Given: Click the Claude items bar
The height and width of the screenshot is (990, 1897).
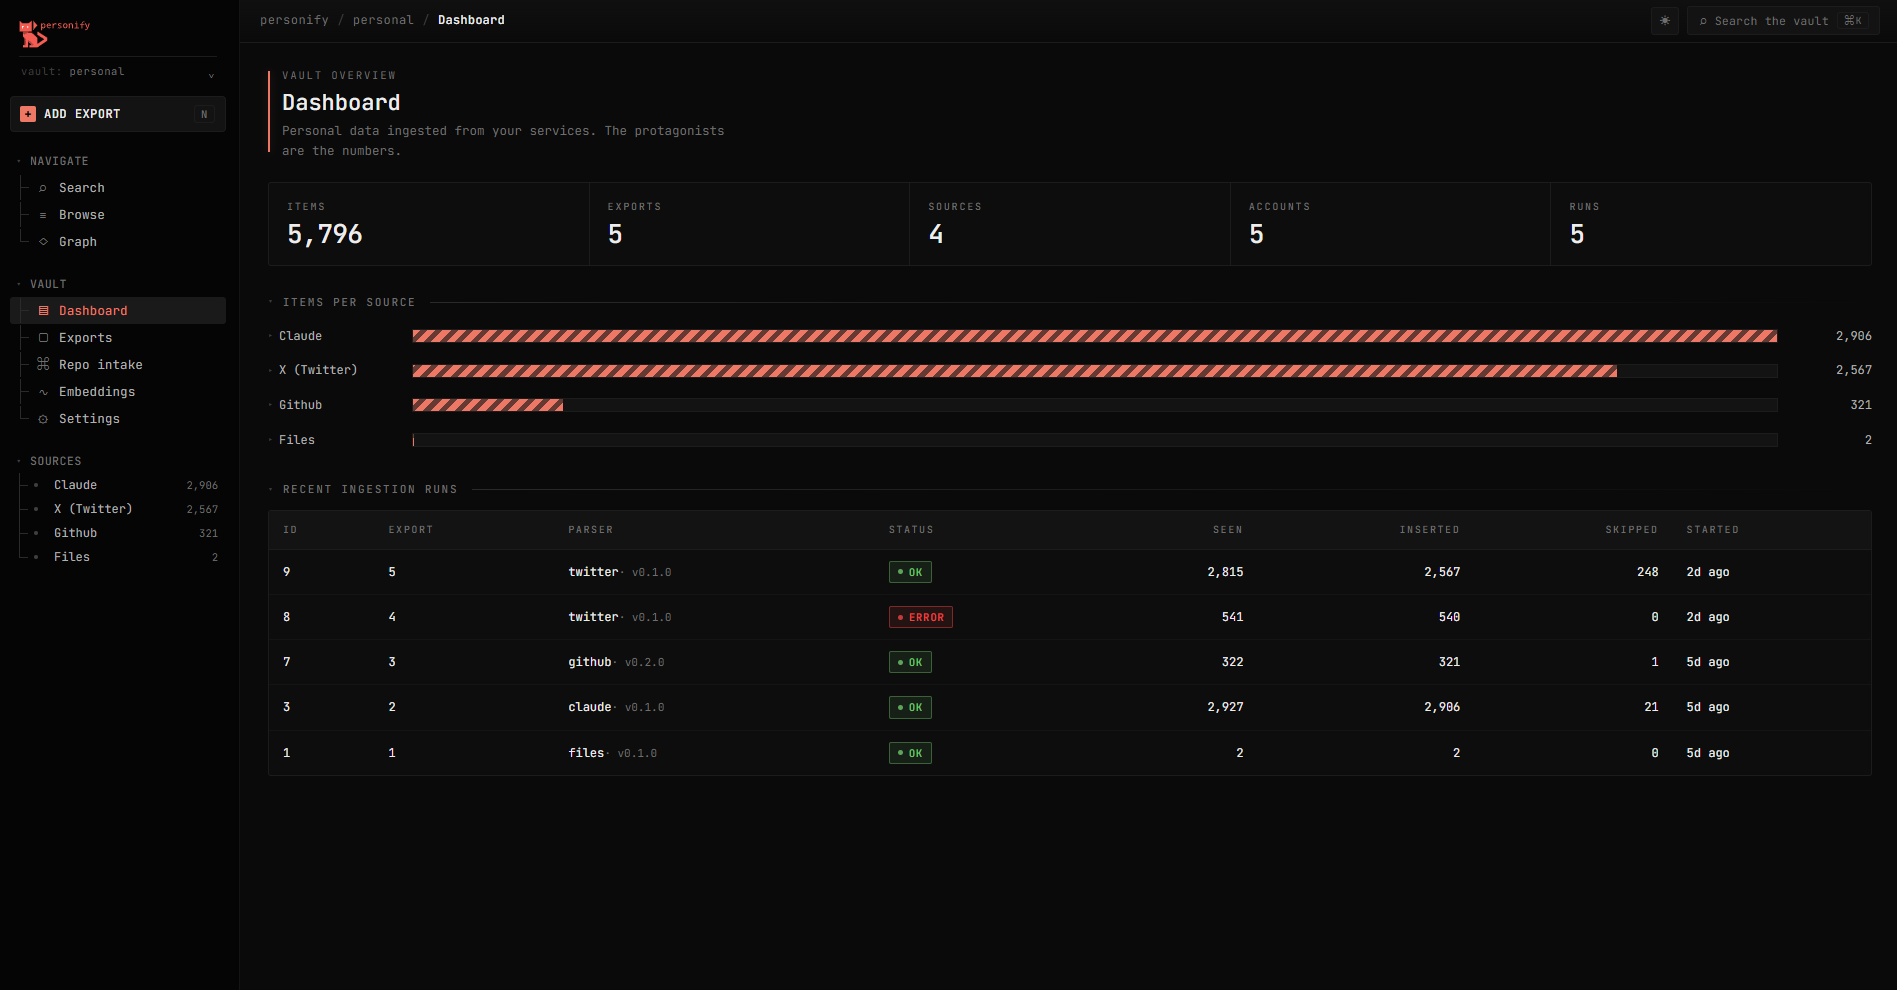Looking at the screenshot, I should point(1095,336).
